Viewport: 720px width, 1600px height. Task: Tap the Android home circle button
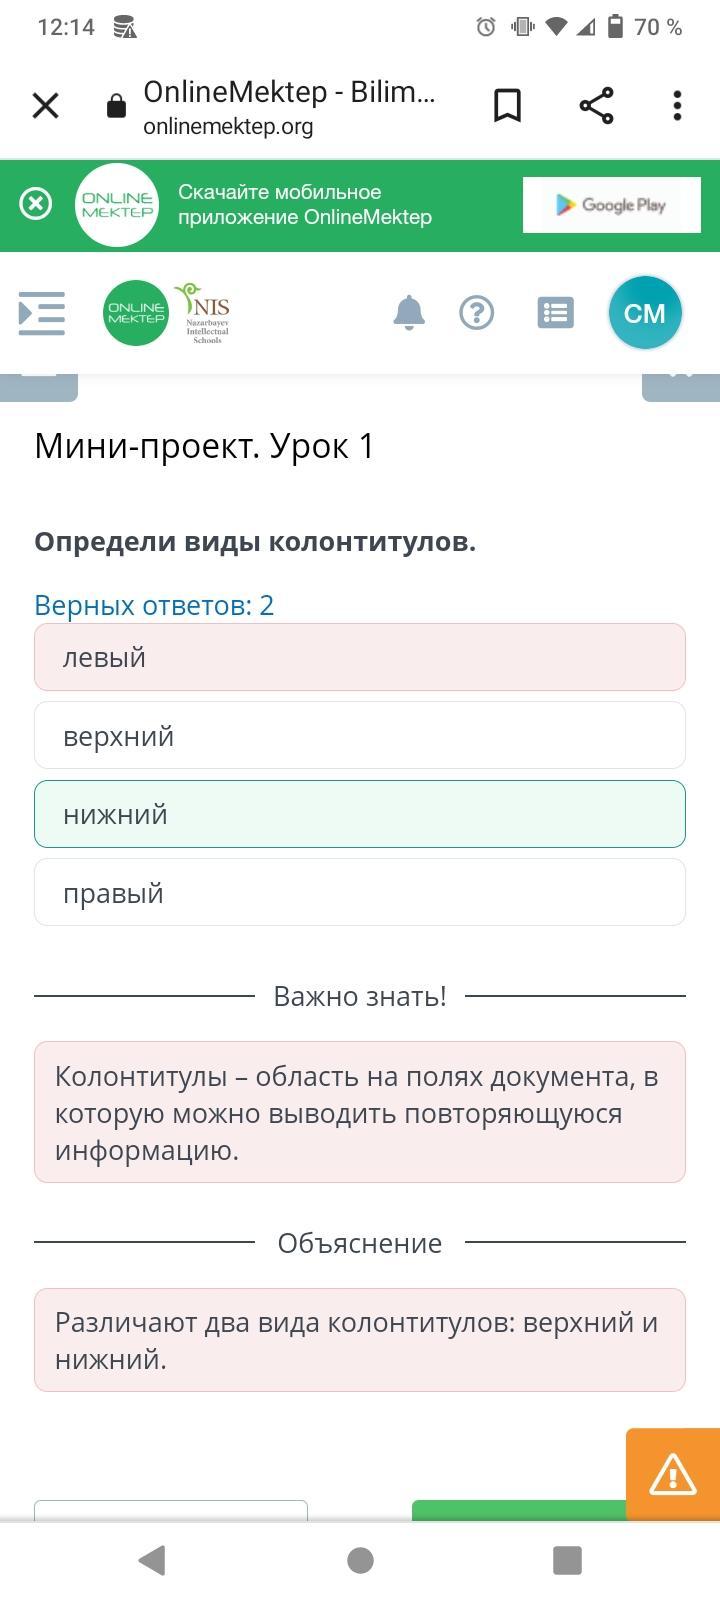click(360, 1560)
